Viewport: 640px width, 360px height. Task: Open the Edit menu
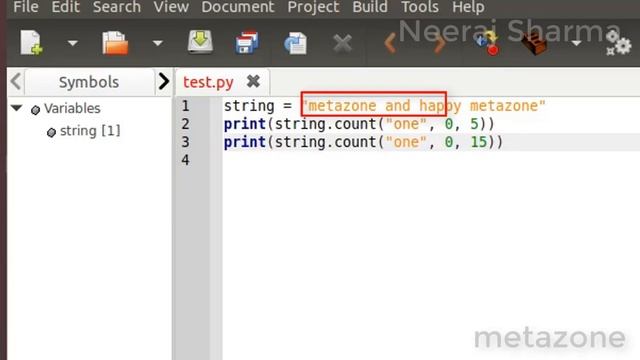coord(65,7)
